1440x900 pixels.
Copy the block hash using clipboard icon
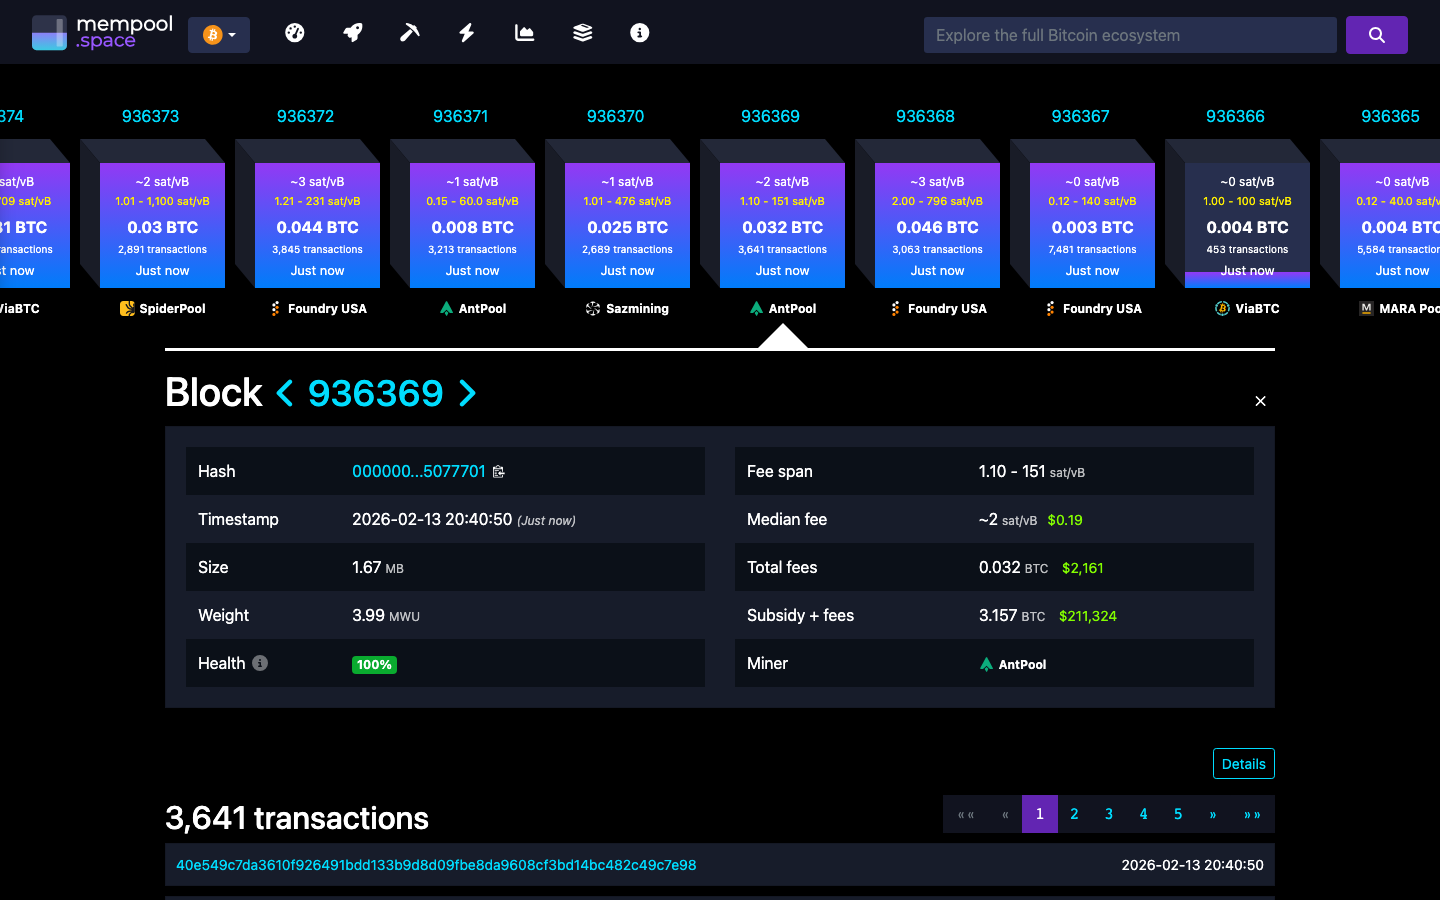click(x=499, y=471)
